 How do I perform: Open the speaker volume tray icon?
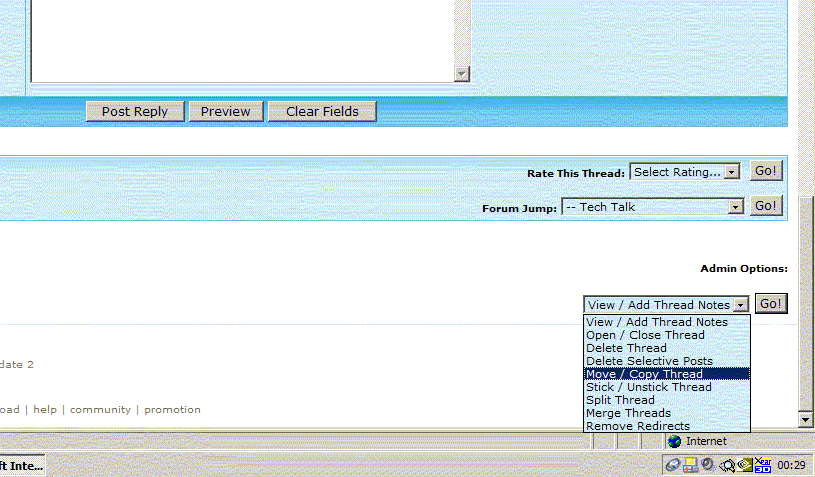coord(707,464)
